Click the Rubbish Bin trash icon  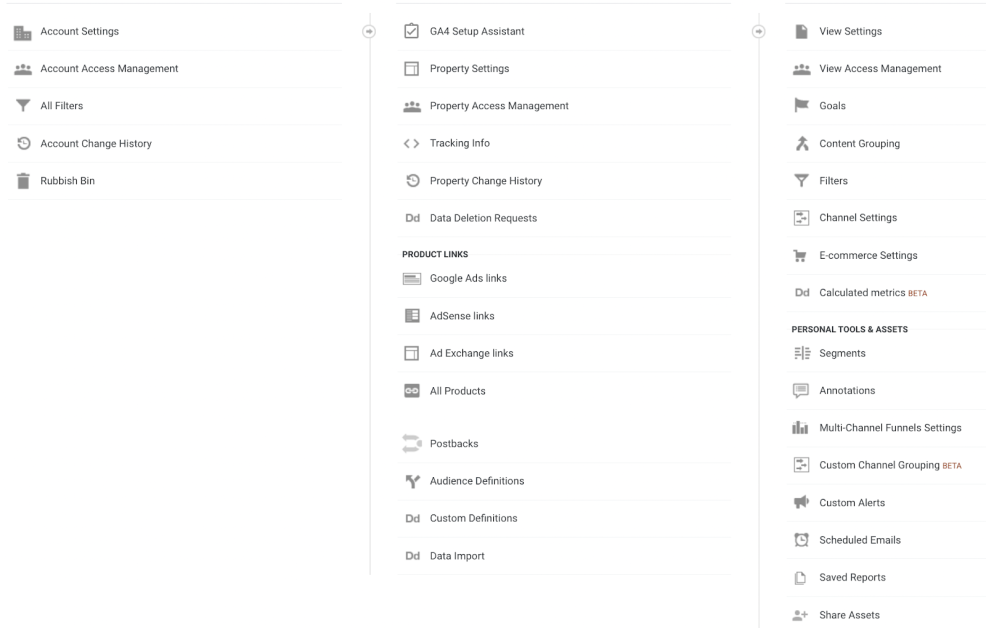point(23,181)
